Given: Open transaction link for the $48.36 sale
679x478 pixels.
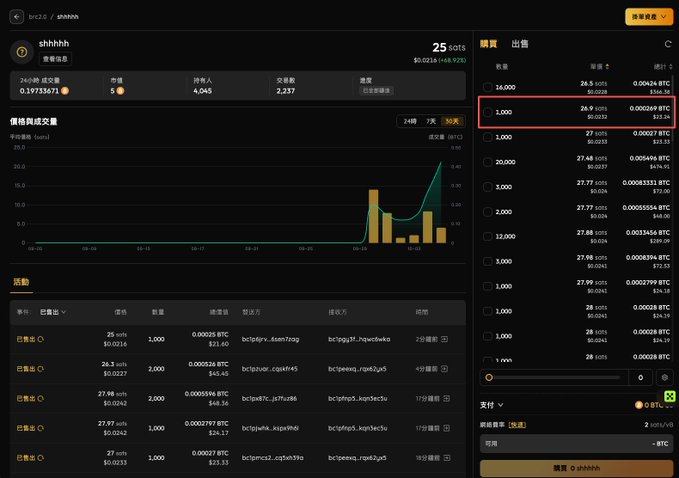Looking at the screenshot, I should [x=446, y=398].
